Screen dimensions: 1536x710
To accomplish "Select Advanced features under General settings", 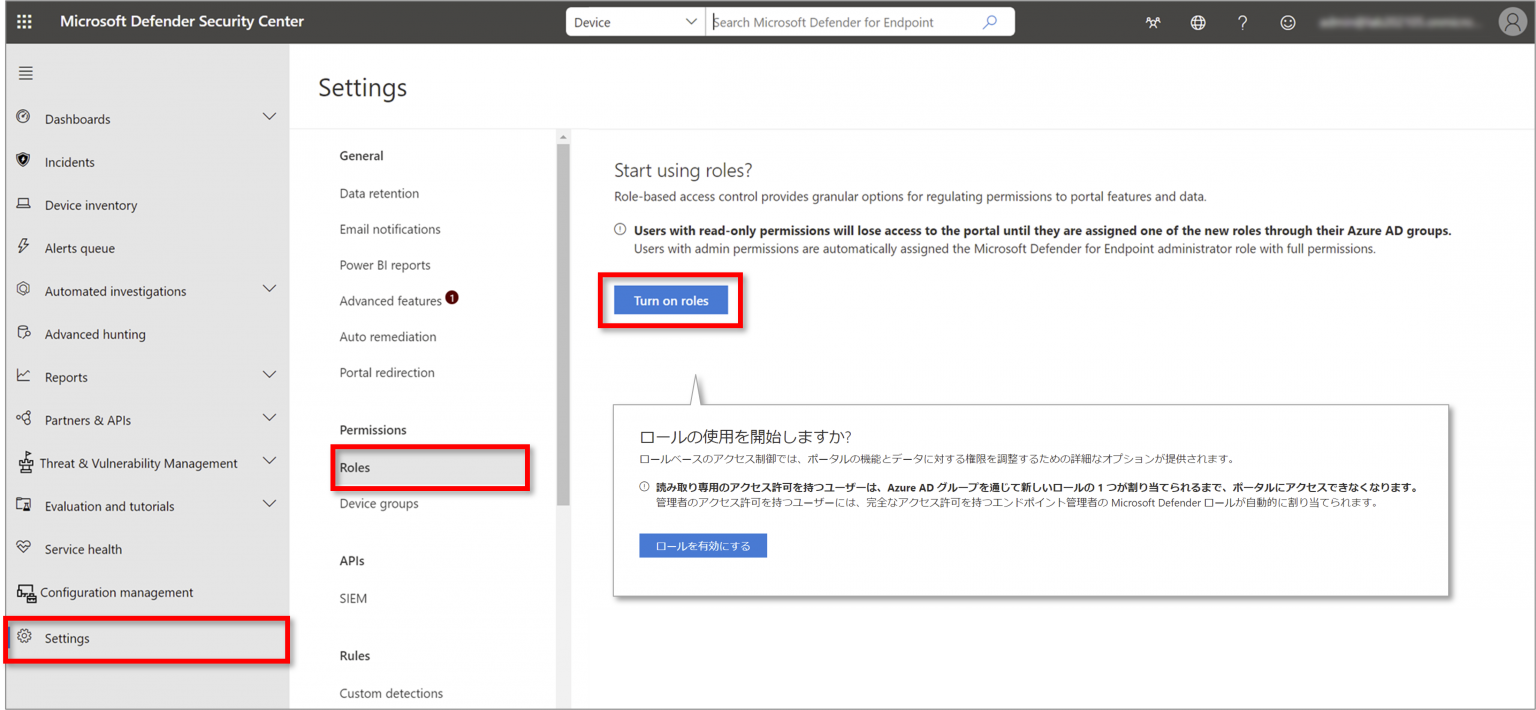I will 391,299.
